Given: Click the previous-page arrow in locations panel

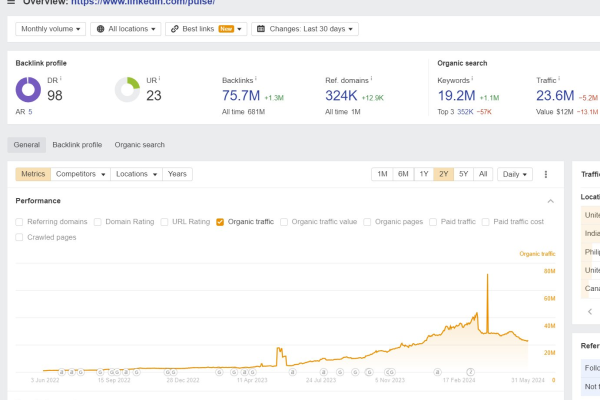Looking at the screenshot, I should (590, 312).
